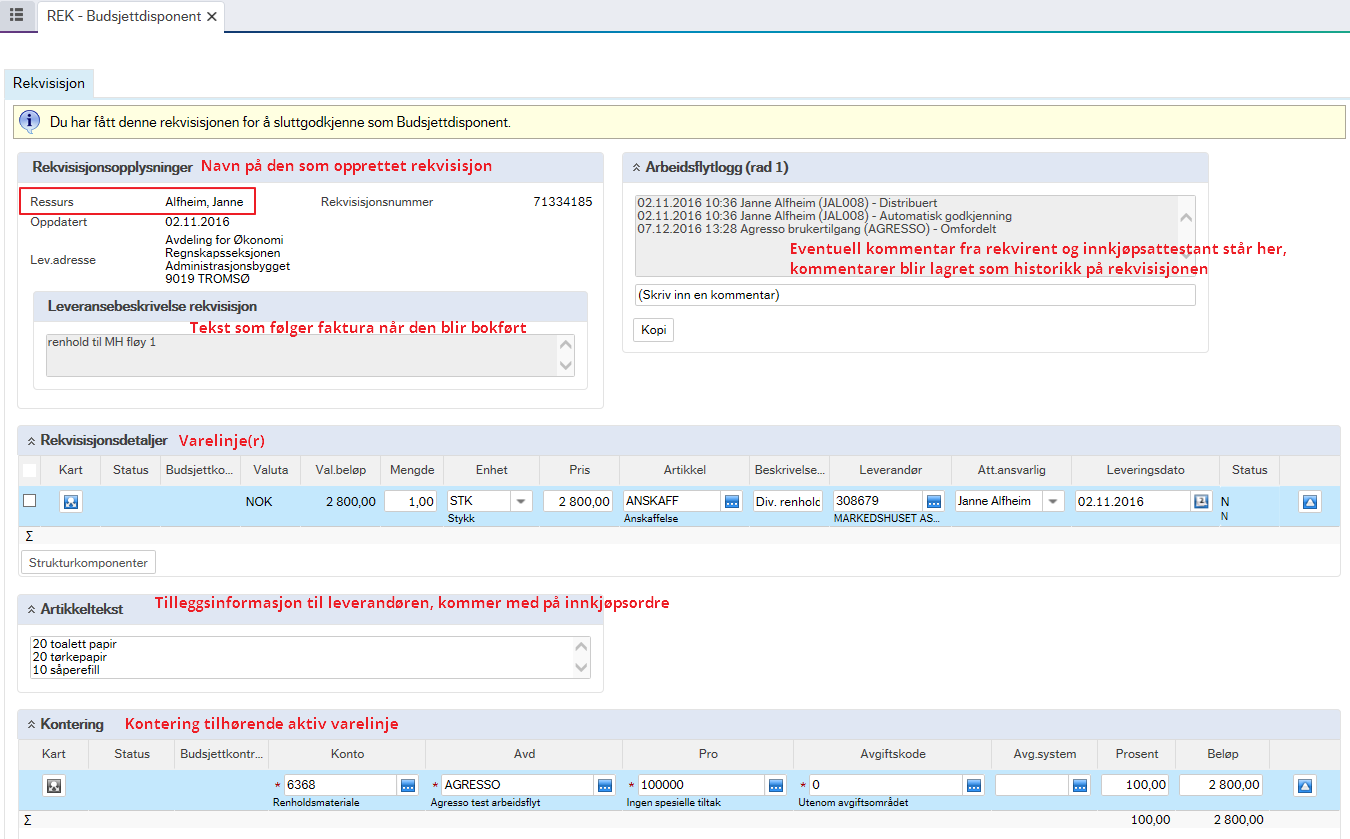Click the Pro field 100000
The width and height of the screenshot is (1350, 839).
click(x=701, y=785)
